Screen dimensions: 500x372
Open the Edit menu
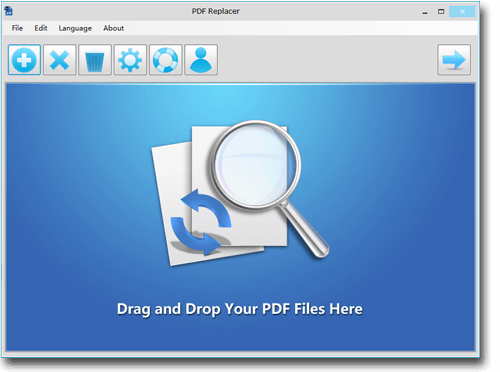click(41, 28)
